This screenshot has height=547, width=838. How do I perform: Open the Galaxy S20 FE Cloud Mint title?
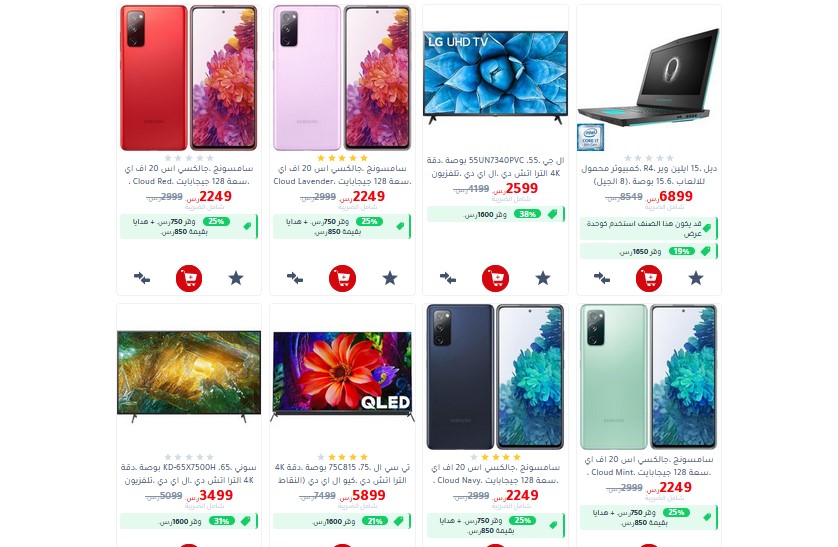tap(649, 466)
